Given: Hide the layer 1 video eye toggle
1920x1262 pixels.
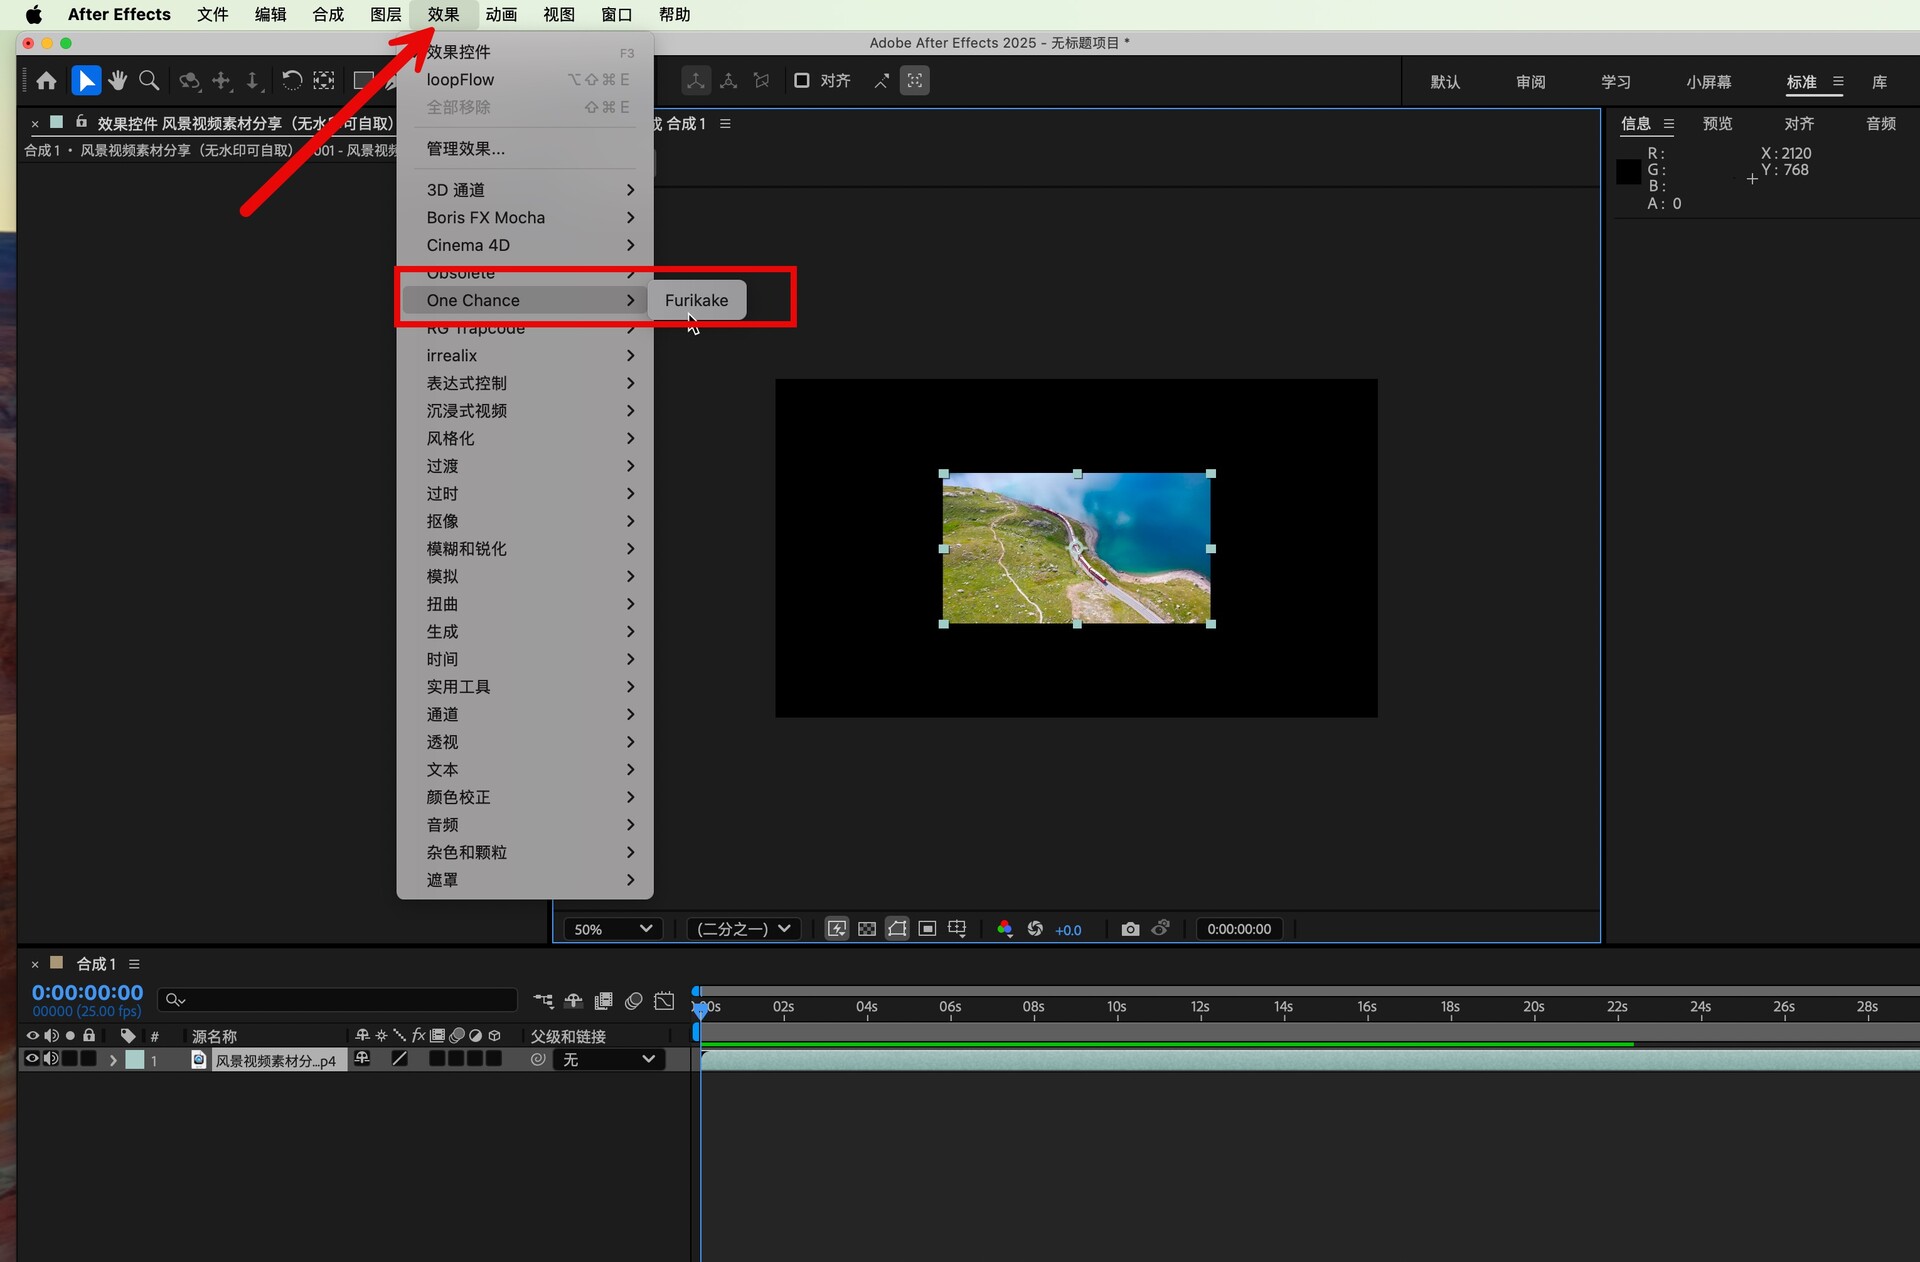Looking at the screenshot, I should coord(32,1059).
